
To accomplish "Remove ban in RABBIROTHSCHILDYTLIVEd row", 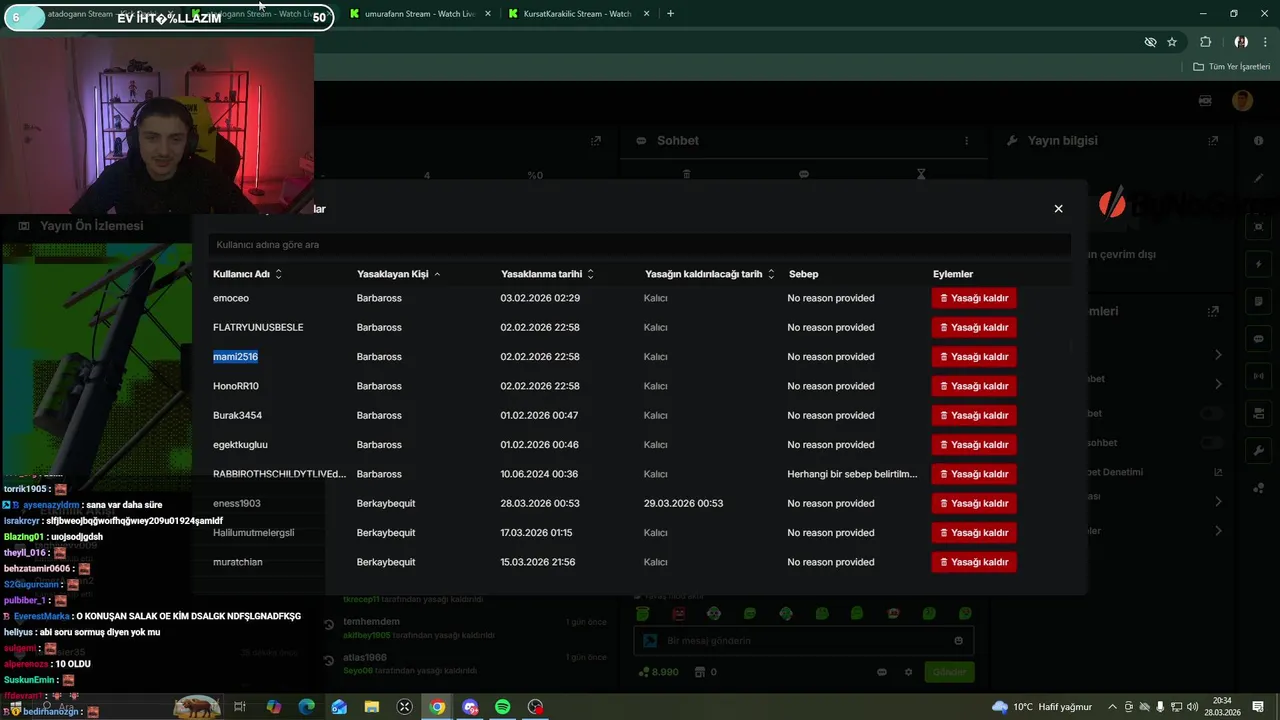I will point(974,474).
